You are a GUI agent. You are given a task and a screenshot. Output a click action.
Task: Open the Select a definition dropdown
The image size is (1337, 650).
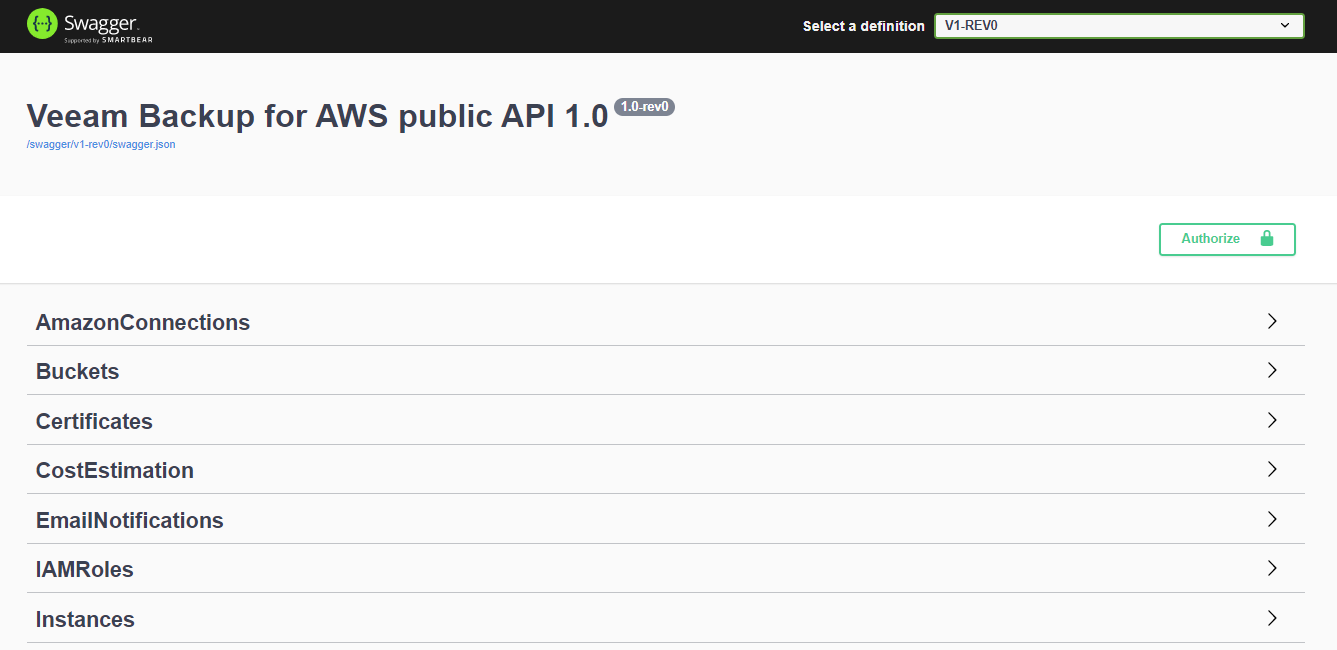tap(1119, 26)
